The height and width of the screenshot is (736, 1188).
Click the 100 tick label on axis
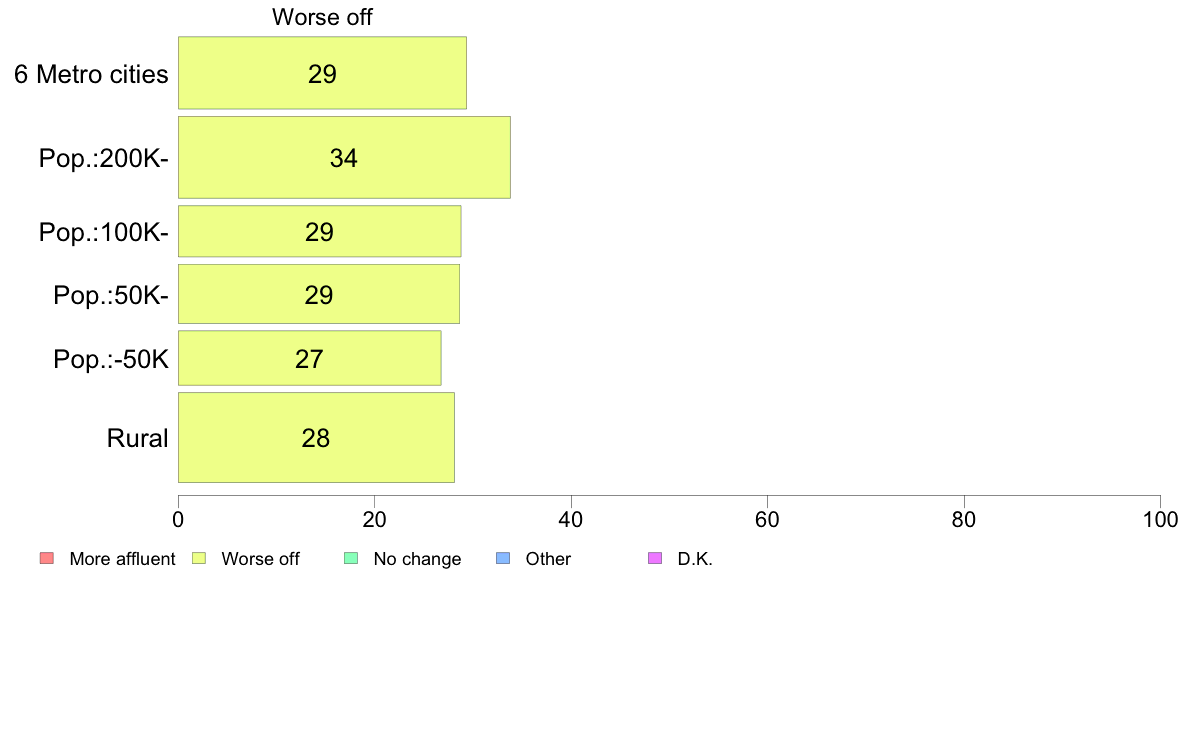tap(1160, 519)
